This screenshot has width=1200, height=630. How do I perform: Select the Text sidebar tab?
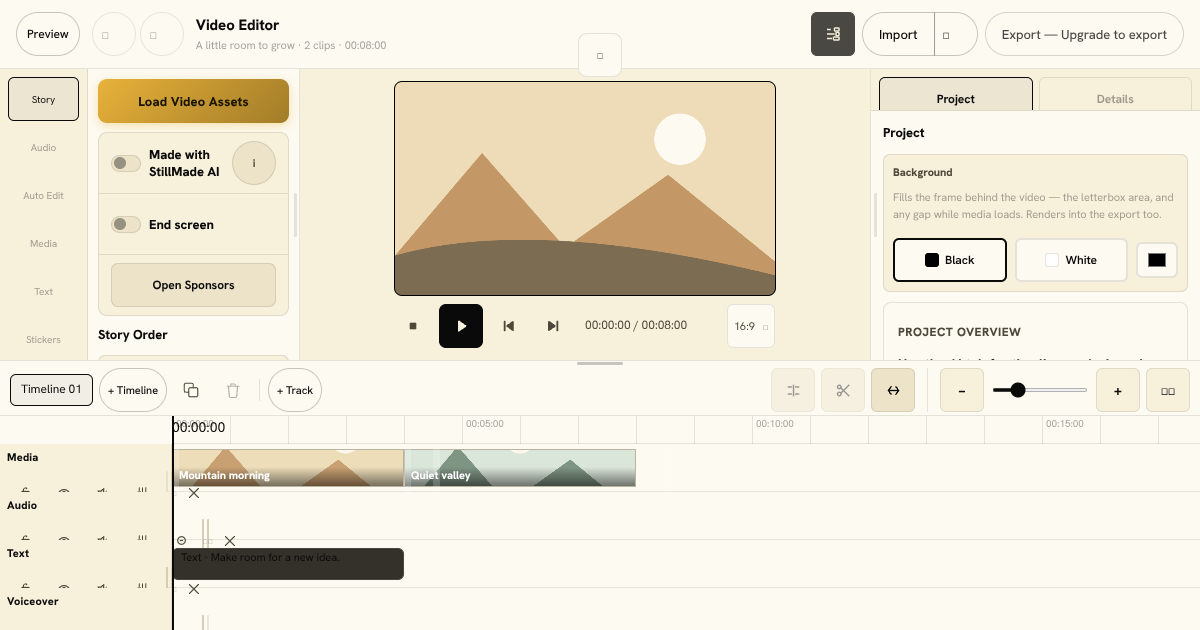coord(43,291)
